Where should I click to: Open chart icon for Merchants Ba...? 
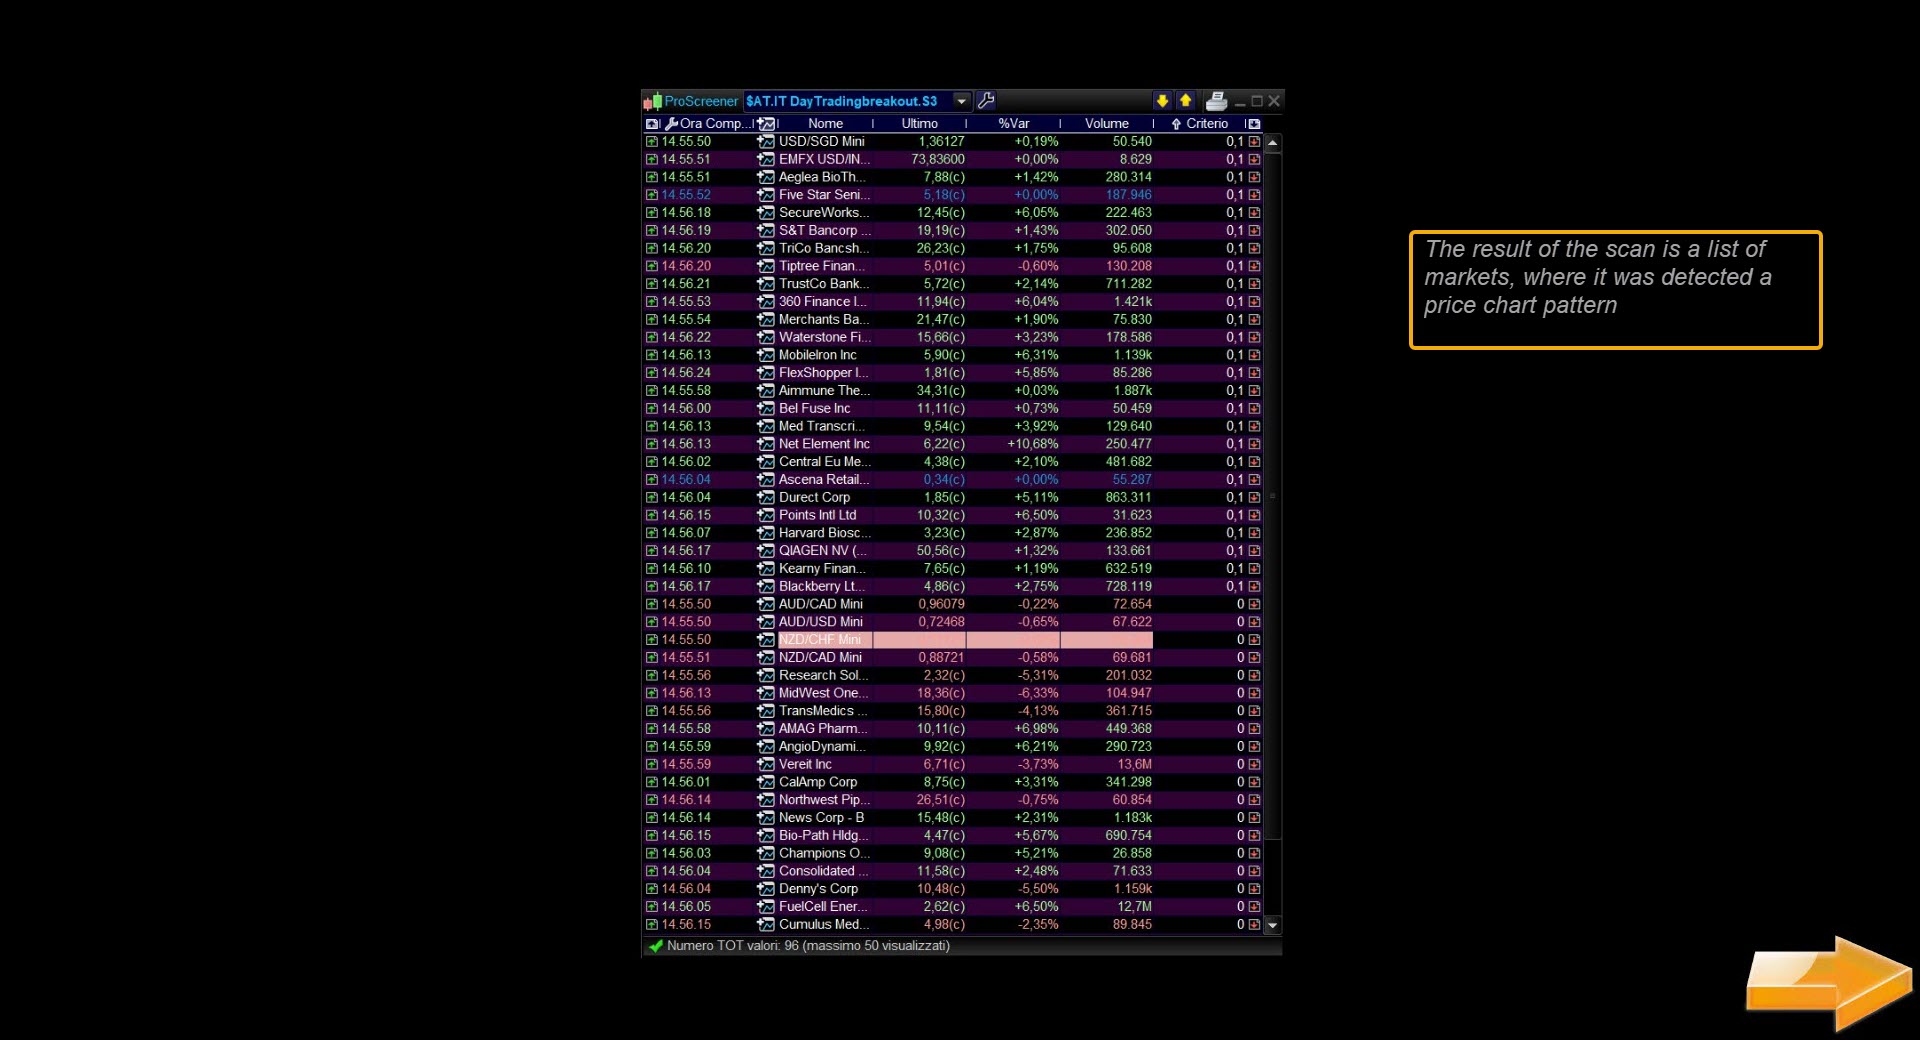click(766, 320)
